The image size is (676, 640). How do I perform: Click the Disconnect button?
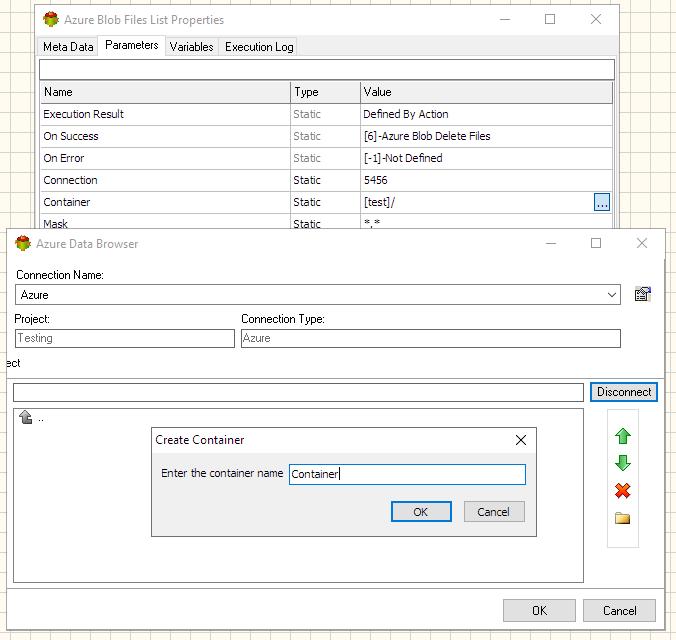coord(624,392)
